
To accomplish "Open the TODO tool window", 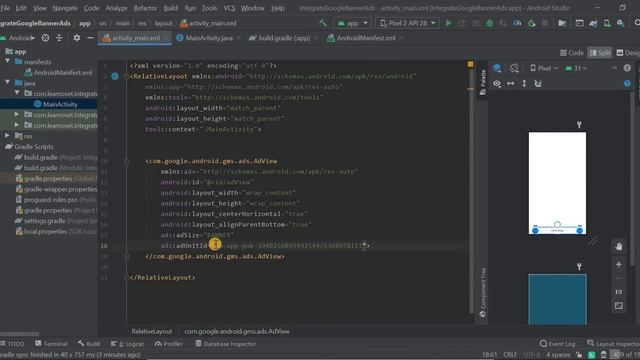I will [x=12, y=344].
